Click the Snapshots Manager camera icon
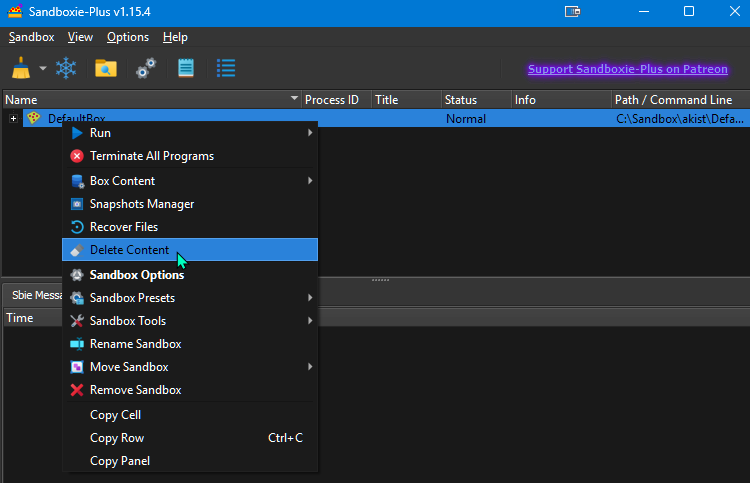 (77, 204)
